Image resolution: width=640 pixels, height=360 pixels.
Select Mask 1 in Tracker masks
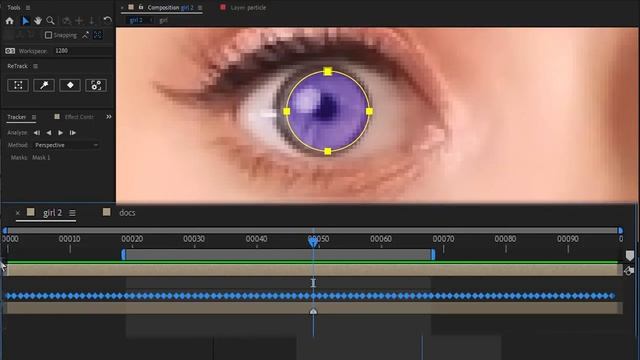click(x=41, y=158)
